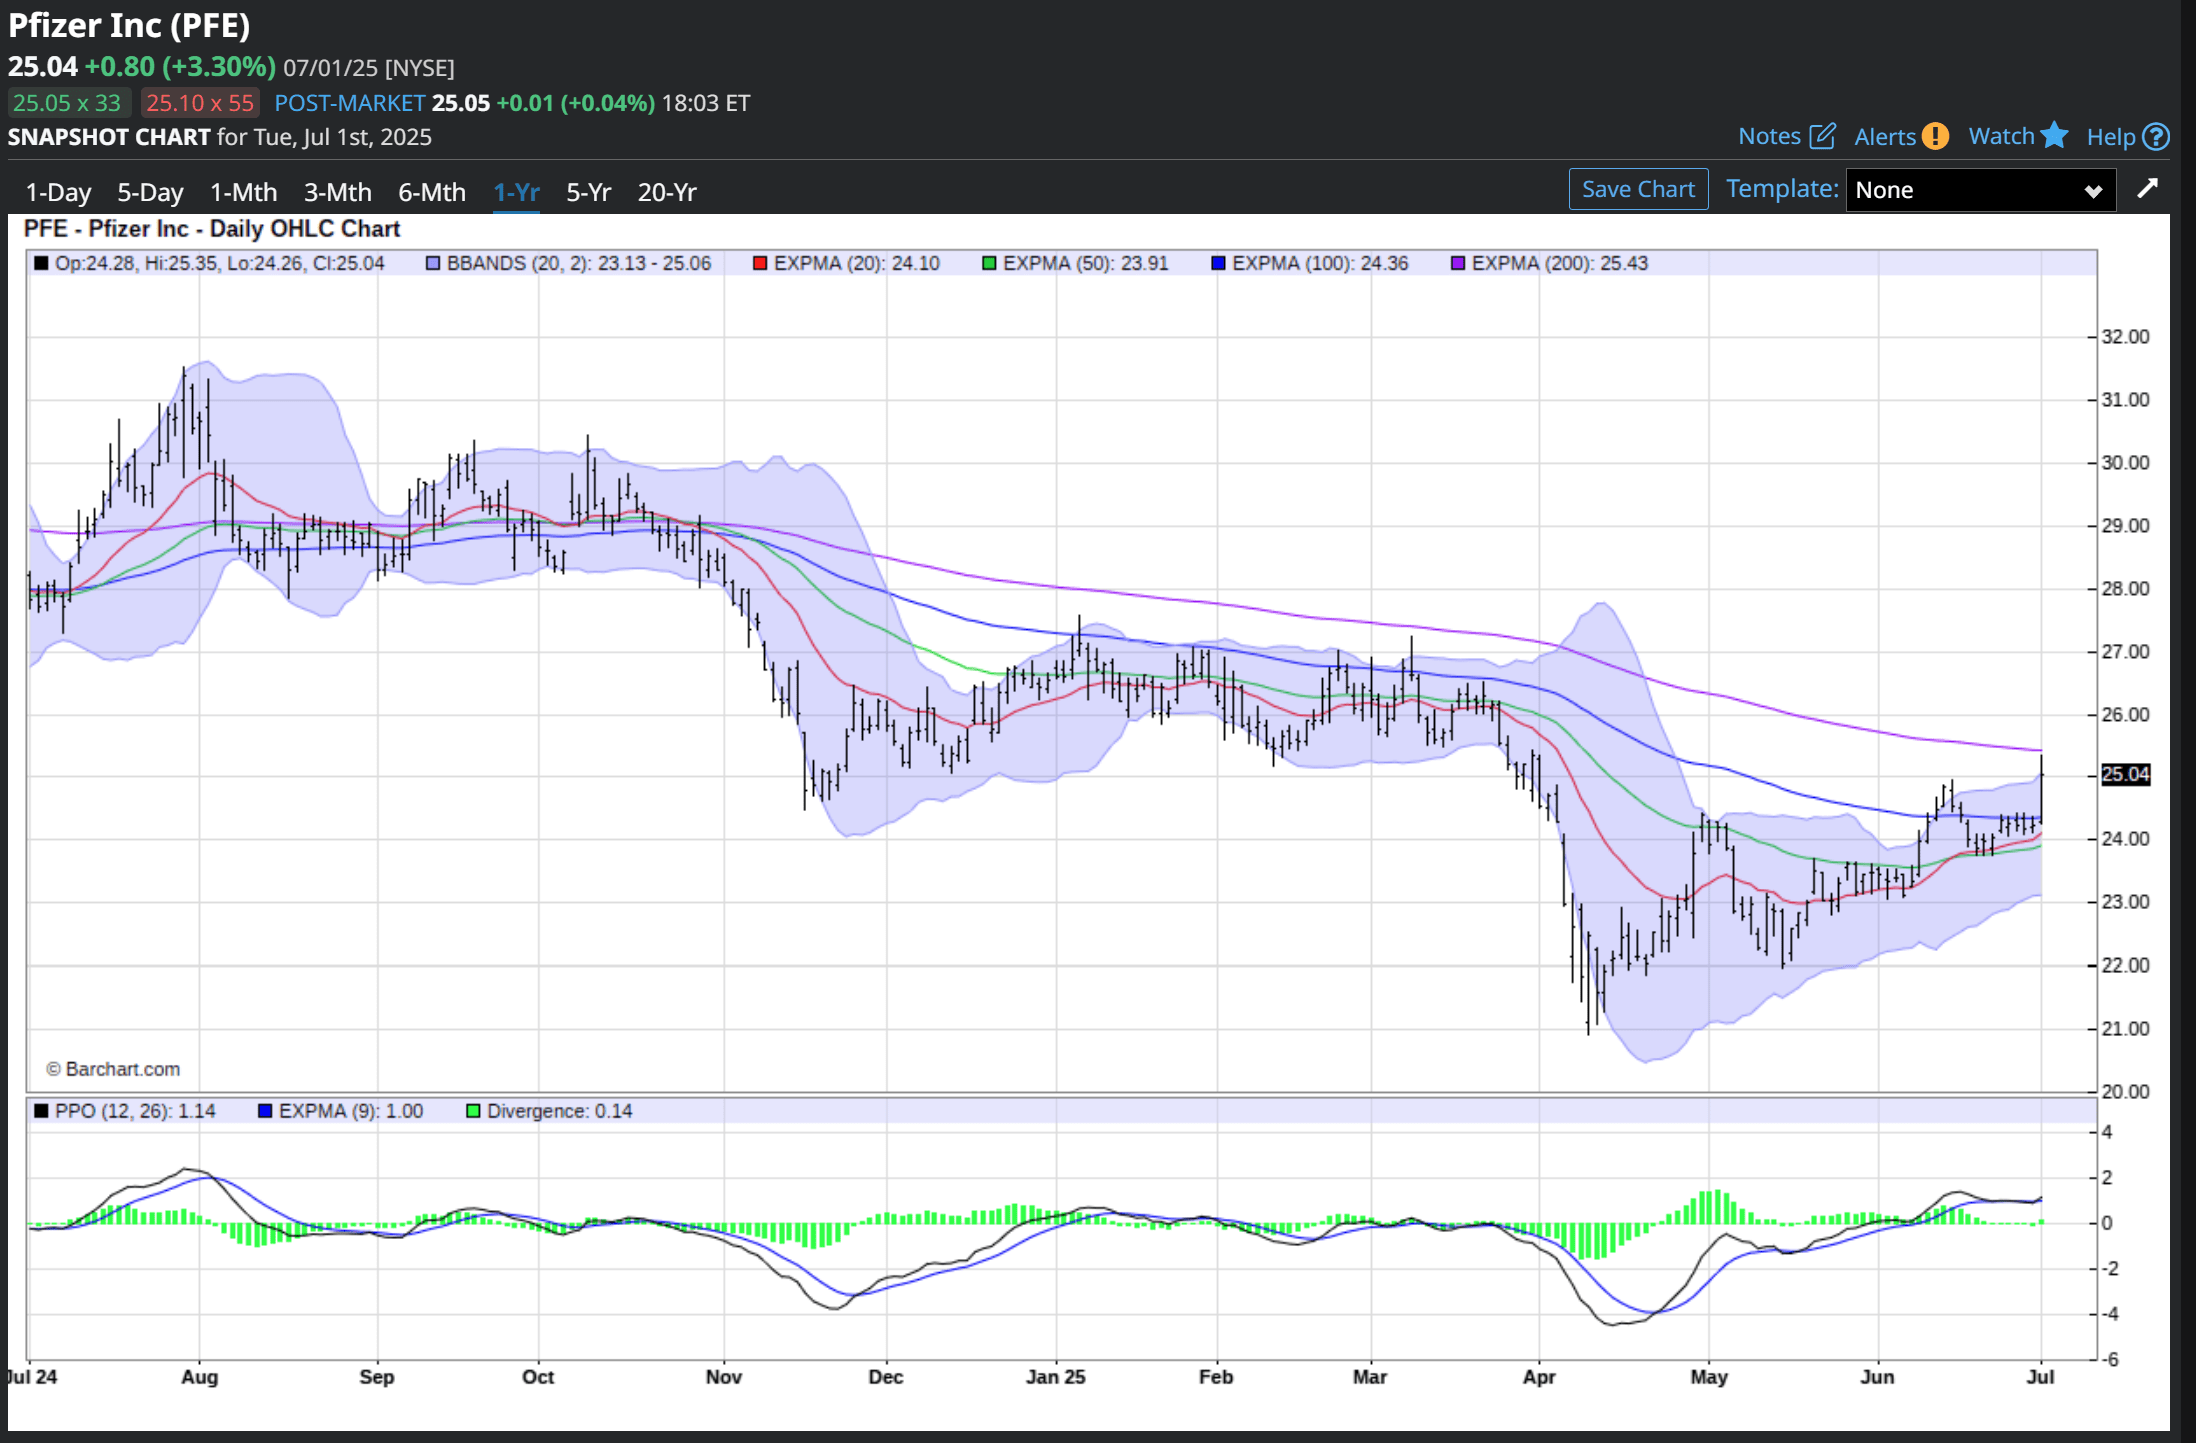The height and width of the screenshot is (1443, 2196).
Task: Switch to the 5-Yr chart range
Action: [588, 192]
